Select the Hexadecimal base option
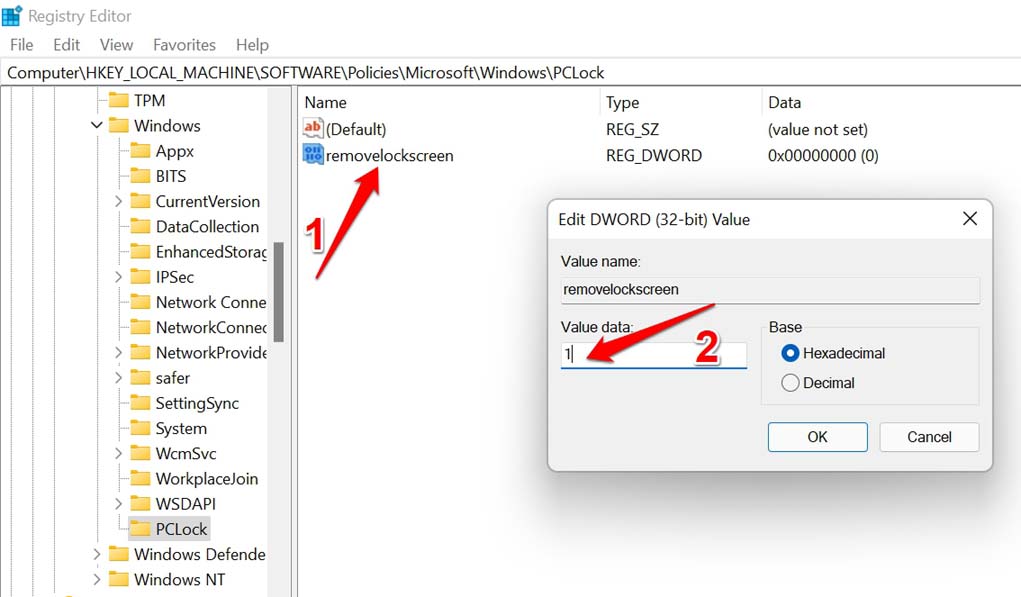The width and height of the screenshot is (1021, 597). [x=790, y=354]
